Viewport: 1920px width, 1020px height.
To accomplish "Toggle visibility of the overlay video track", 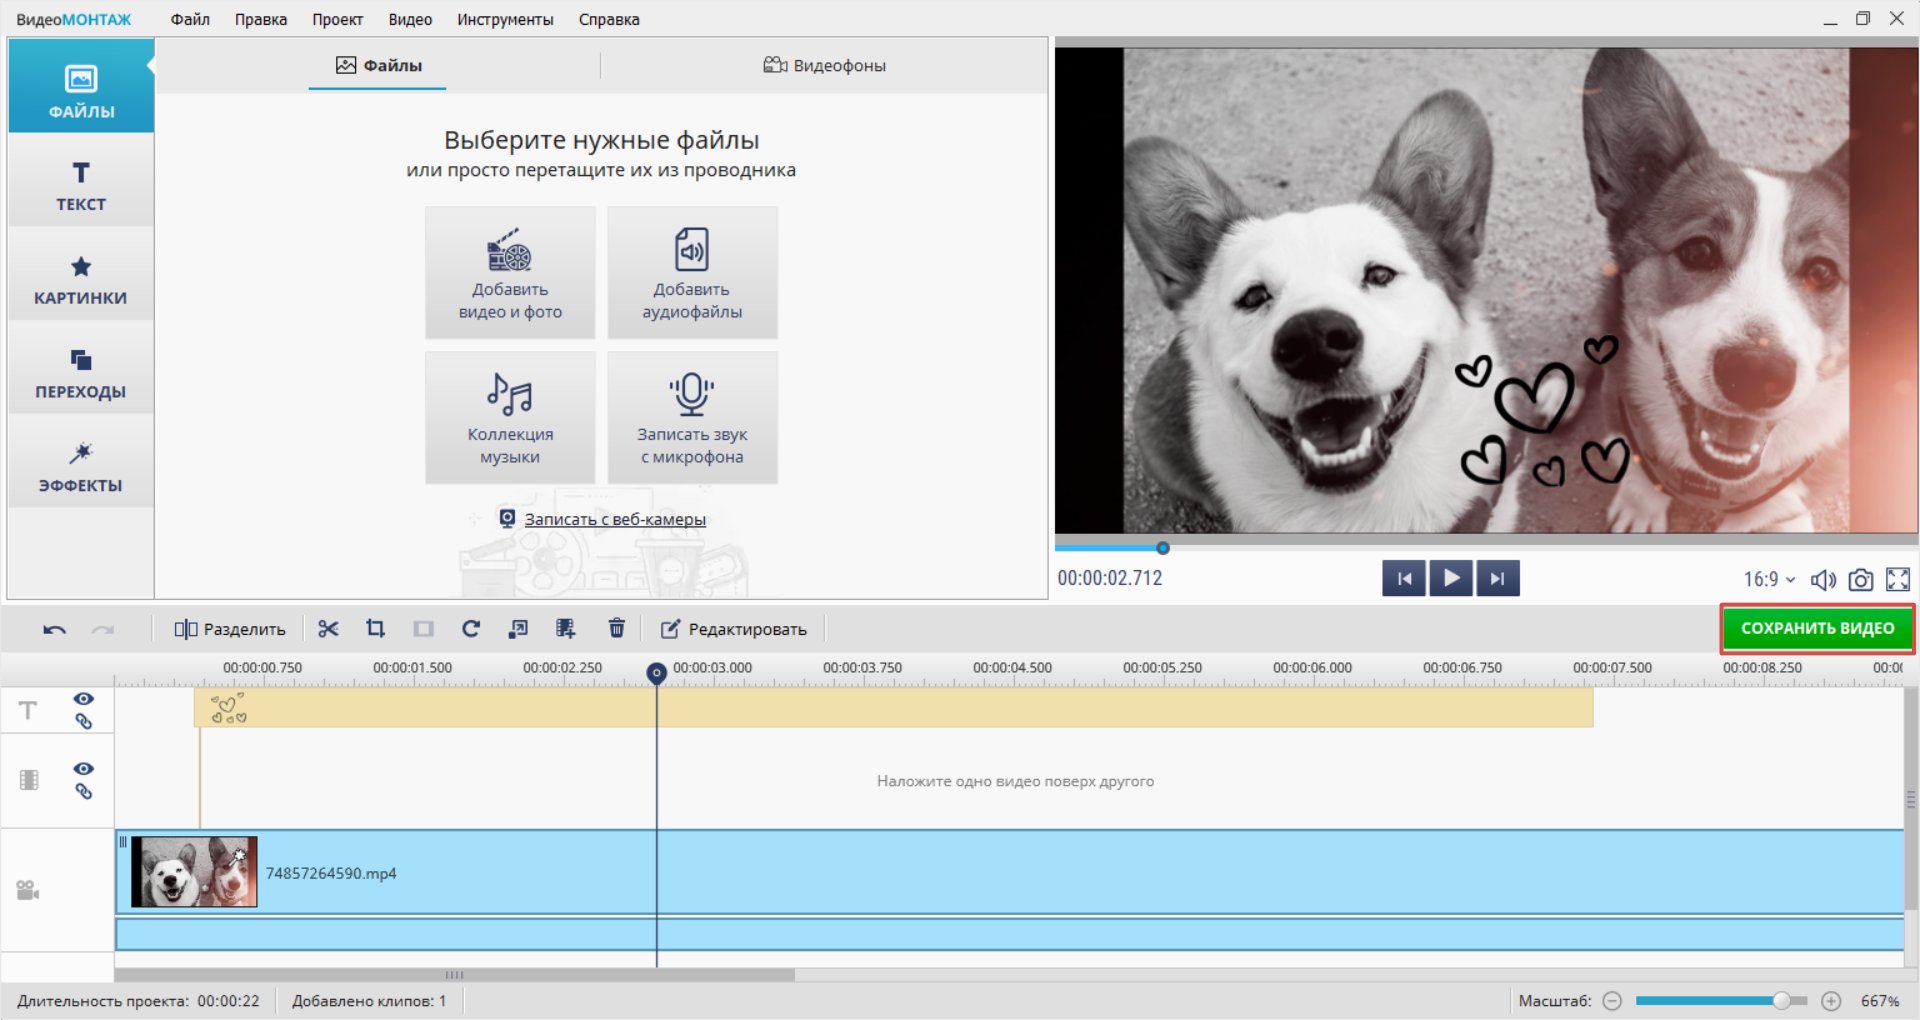I will tap(84, 769).
